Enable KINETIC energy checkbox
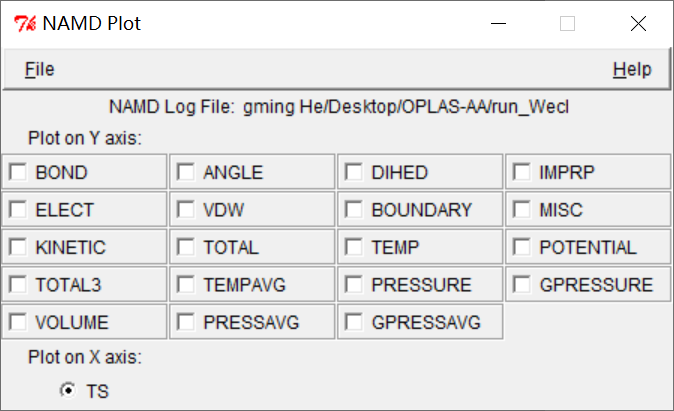Screen dimensions: 674x411 point(18,248)
